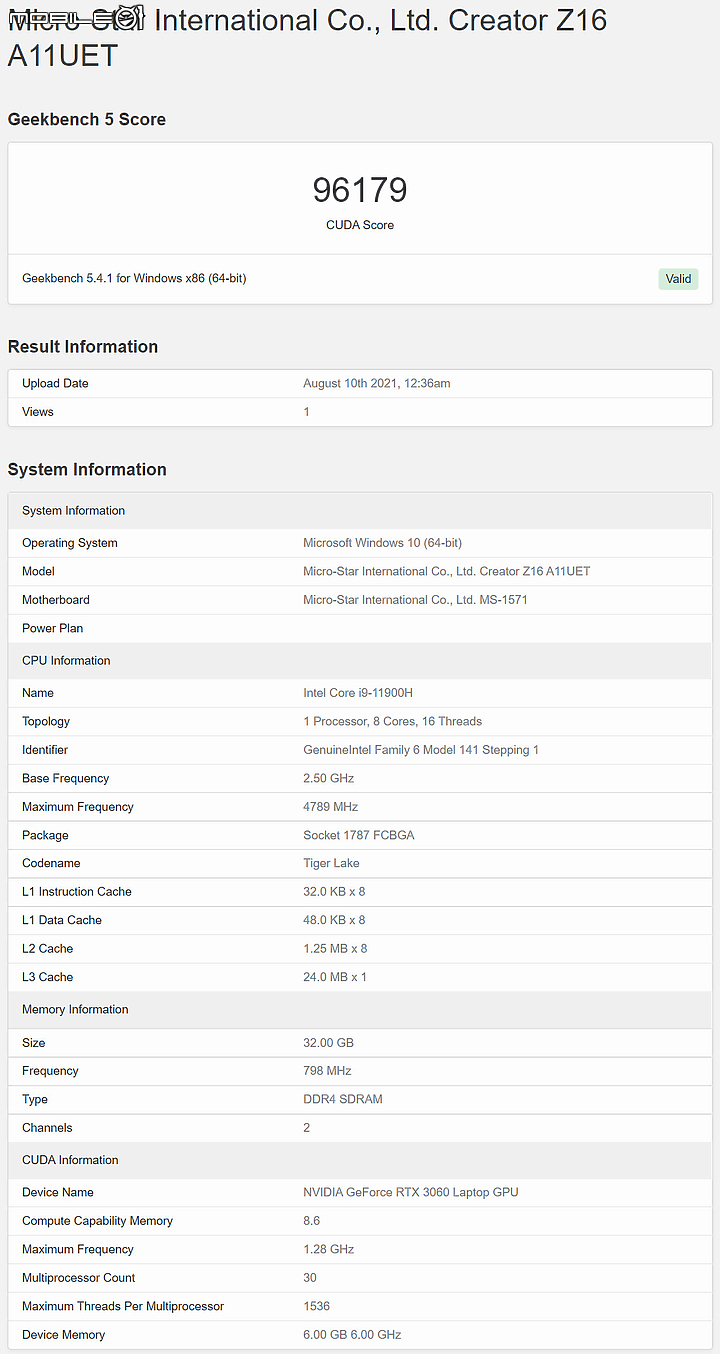This screenshot has height=1354, width=720.
Task: Click the green Valid badge
Action: (x=678, y=279)
